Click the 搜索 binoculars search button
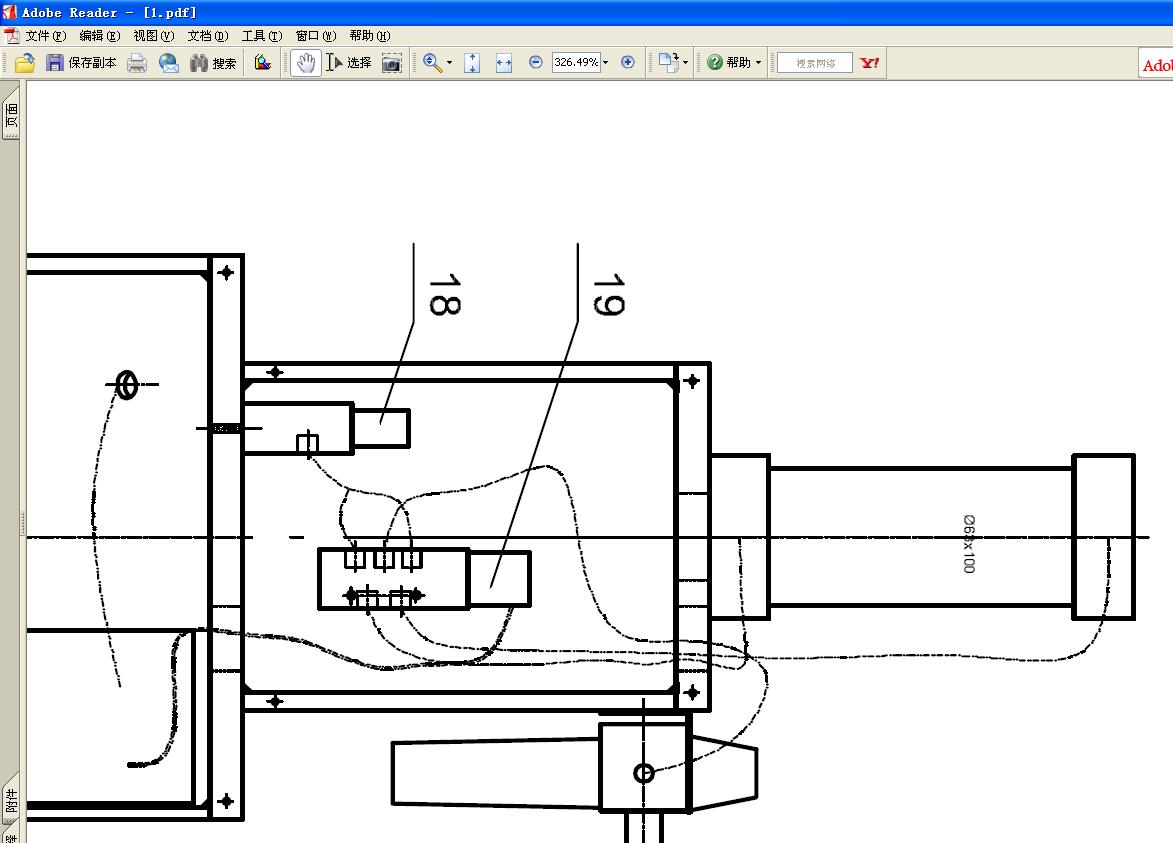This screenshot has width=1173, height=843. click(x=213, y=63)
